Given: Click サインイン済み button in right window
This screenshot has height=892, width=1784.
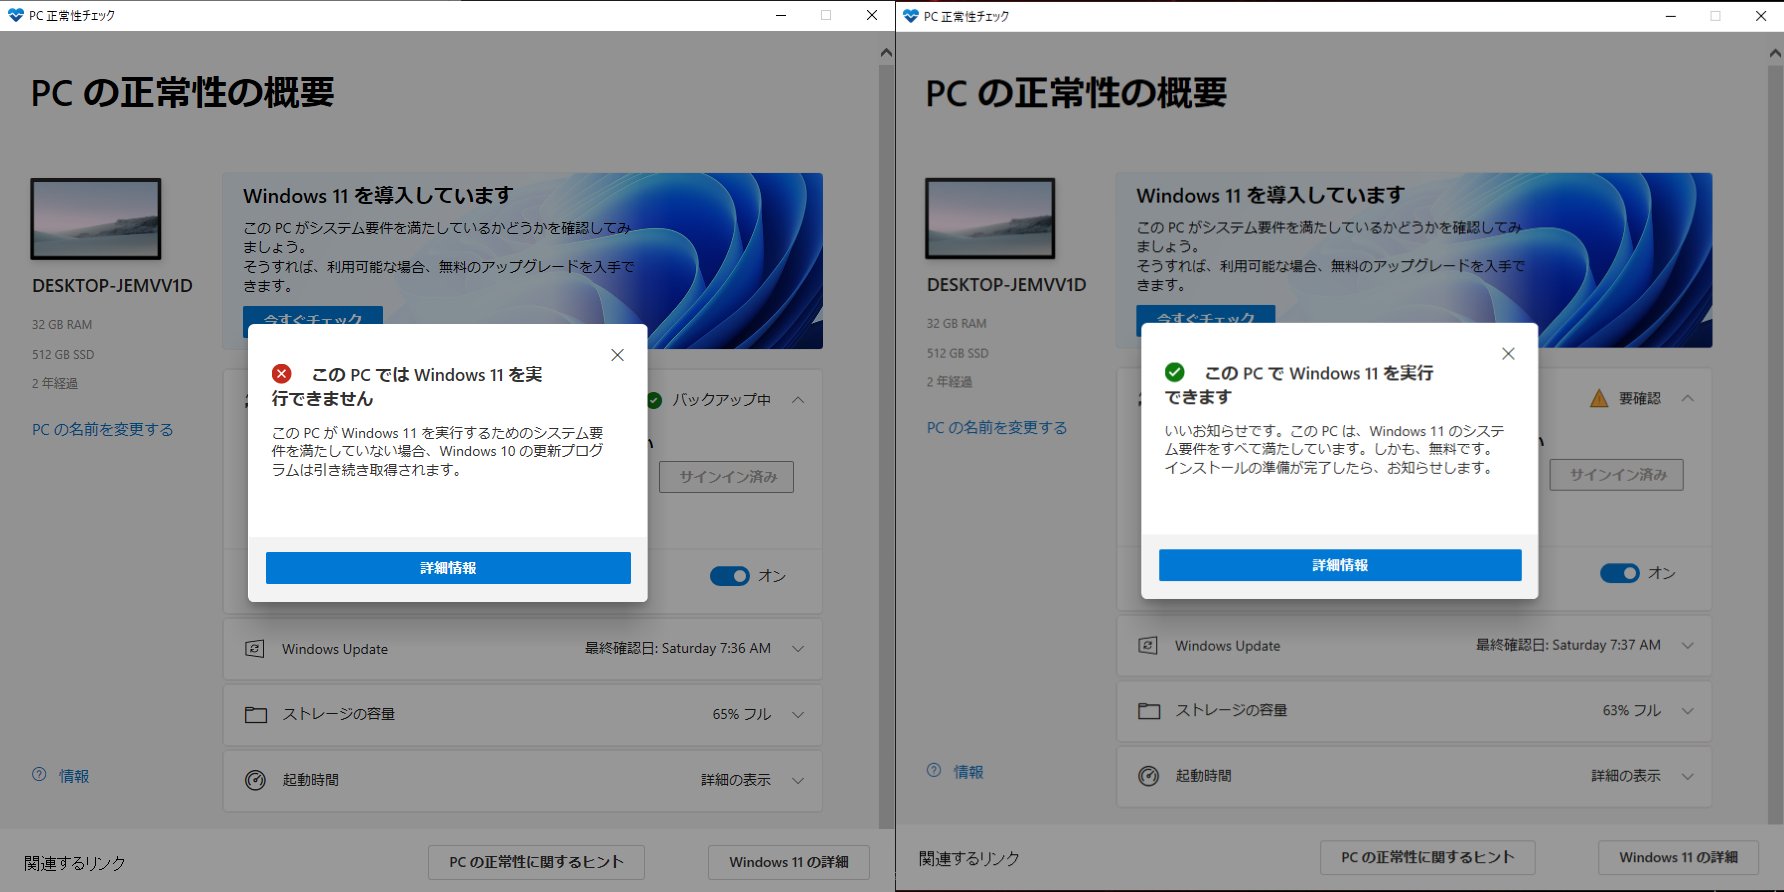Looking at the screenshot, I should click(x=1617, y=475).
